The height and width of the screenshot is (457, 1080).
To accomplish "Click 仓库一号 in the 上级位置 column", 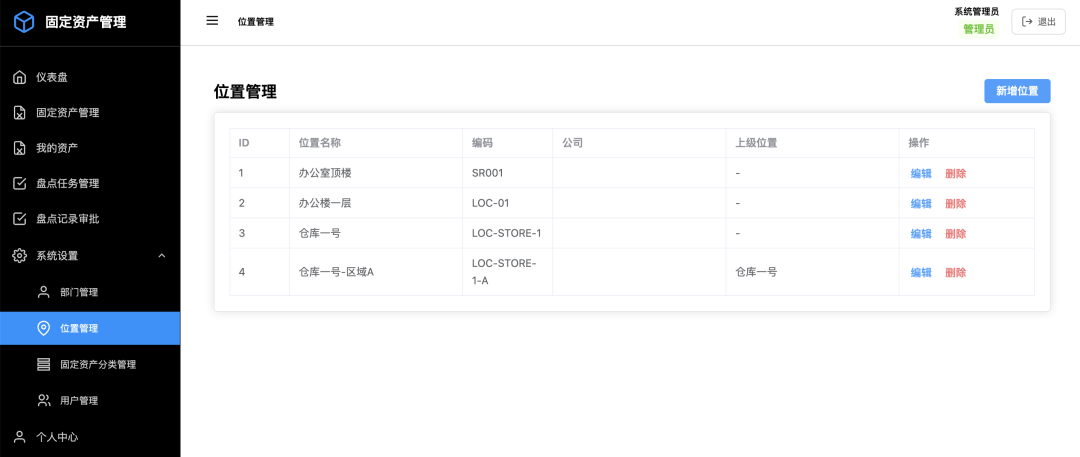I will click(756, 272).
